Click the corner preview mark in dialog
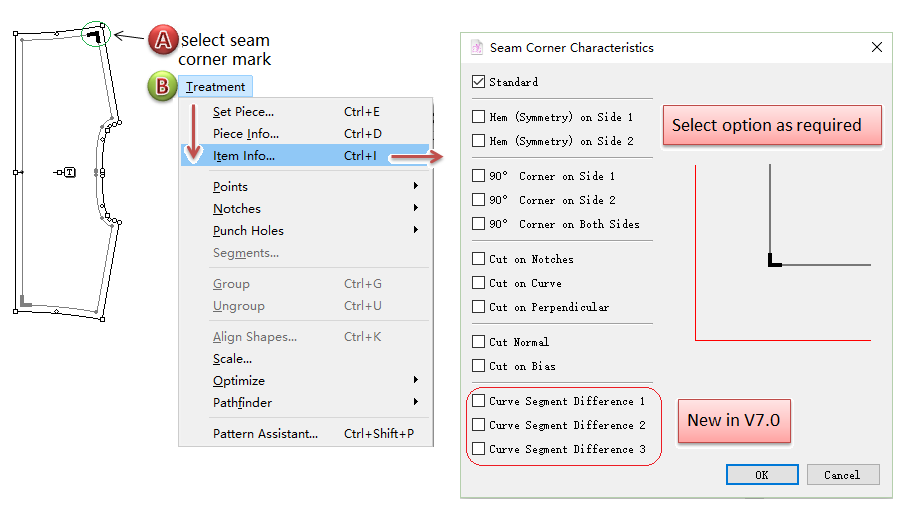This screenshot has width=924, height=512. point(773,261)
